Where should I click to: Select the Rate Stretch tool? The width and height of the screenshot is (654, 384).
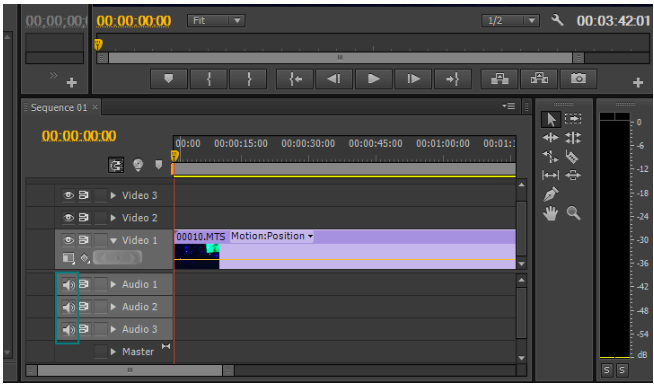[x=551, y=157]
